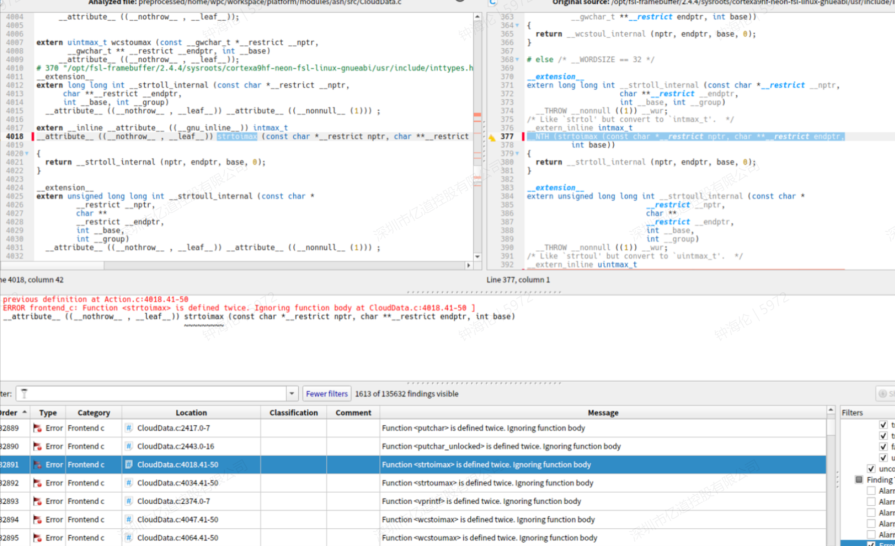Image resolution: width=895 pixels, height=546 pixels.
Task: Click the error icon in row 32889
Action: point(37,428)
